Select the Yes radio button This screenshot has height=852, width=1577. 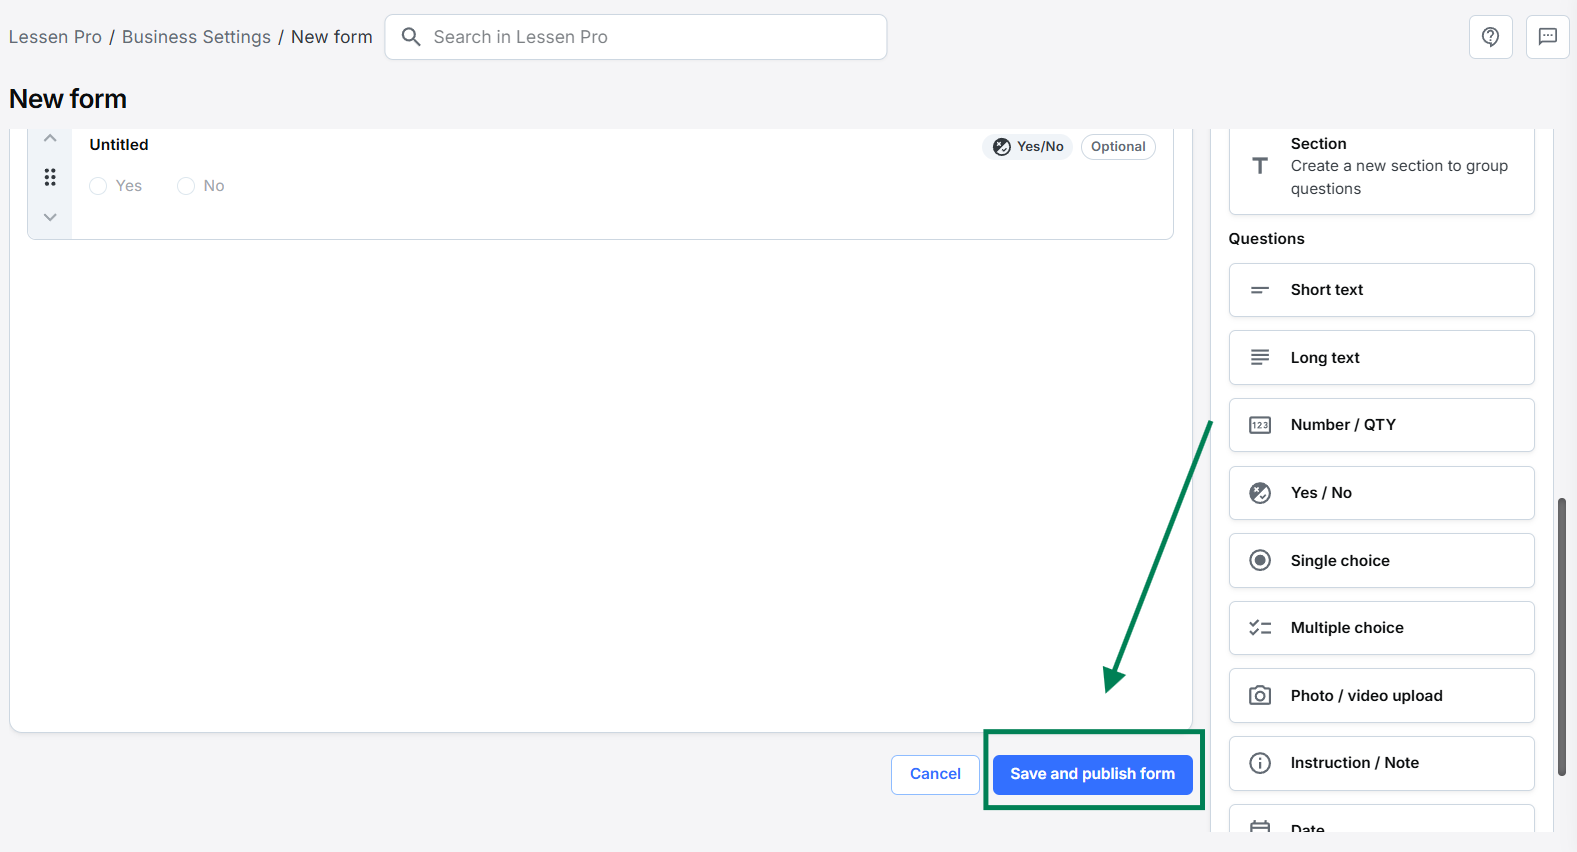pyautogui.click(x=98, y=186)
